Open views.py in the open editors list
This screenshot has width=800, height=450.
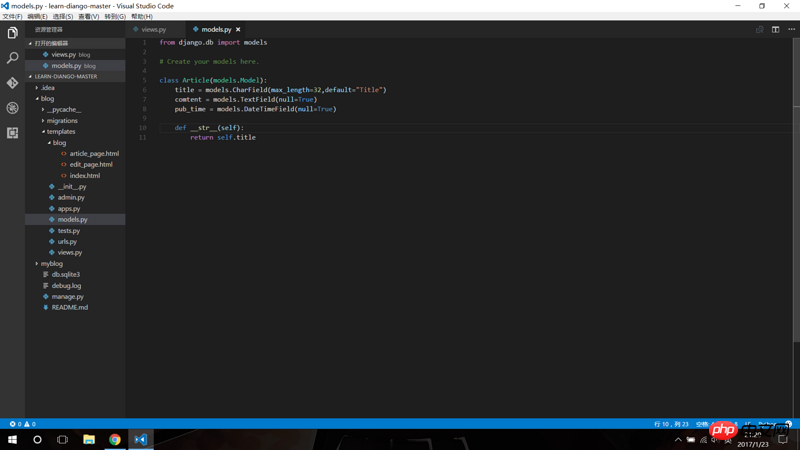[75, 55]
